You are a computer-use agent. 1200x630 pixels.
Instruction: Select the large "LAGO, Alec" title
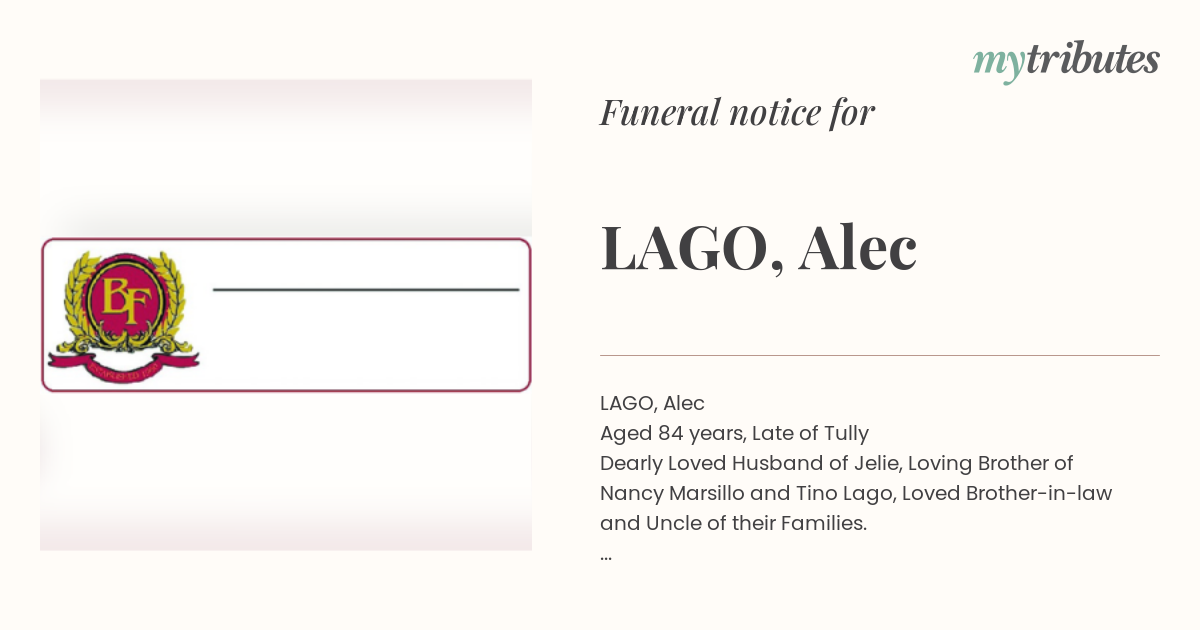(x=758, y=249)
